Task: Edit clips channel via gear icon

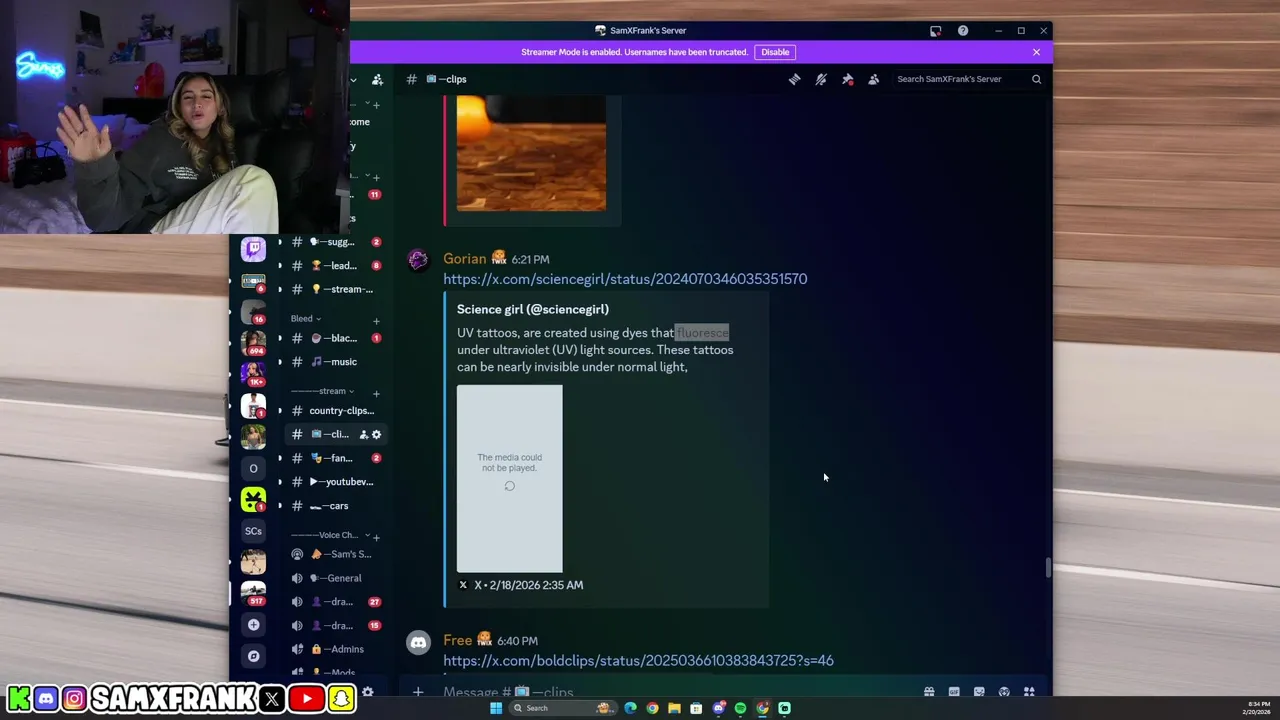Action: (377, 434)
